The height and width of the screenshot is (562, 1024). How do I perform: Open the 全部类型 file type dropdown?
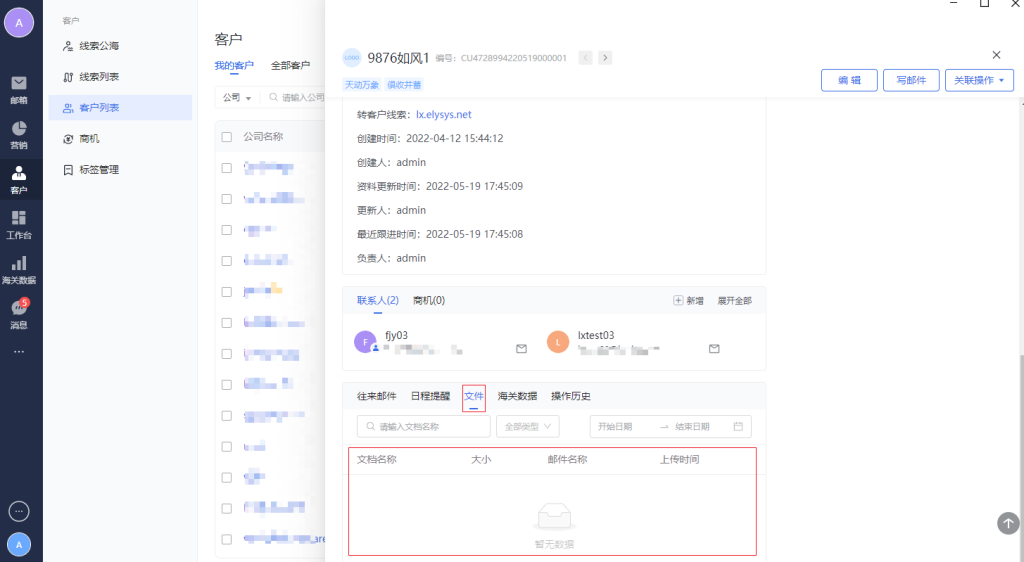[x=527, y=426]
